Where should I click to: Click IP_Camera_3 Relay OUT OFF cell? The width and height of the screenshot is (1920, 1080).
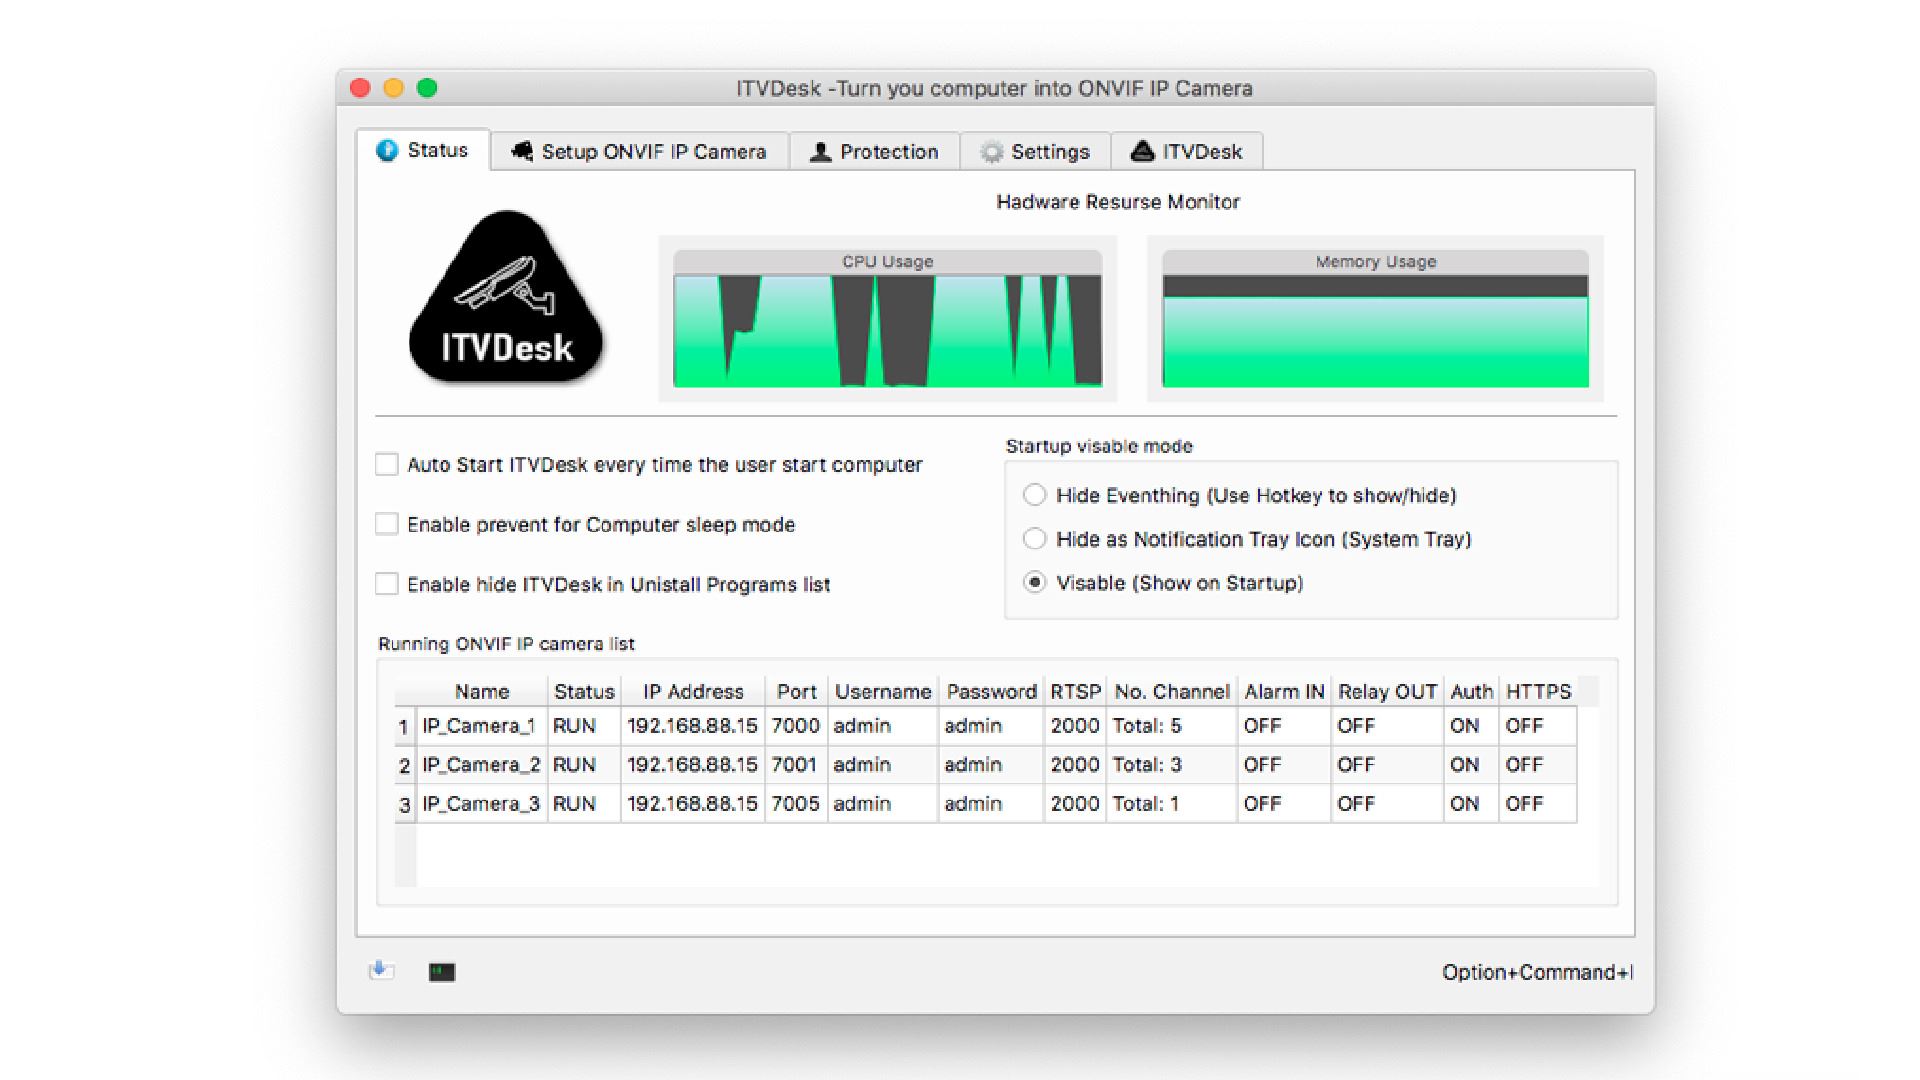[x=1387, y=804]
